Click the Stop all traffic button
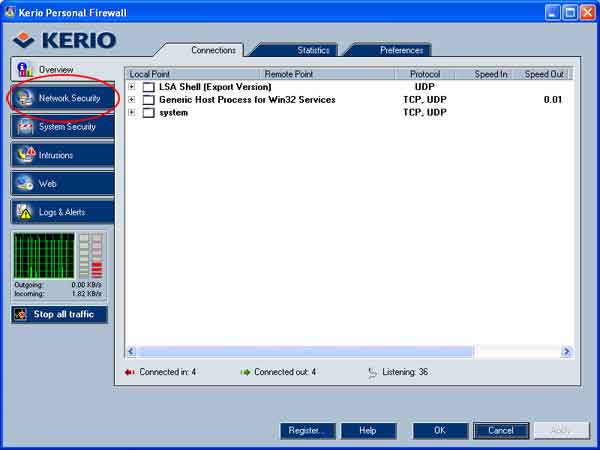 click(59, 314)
